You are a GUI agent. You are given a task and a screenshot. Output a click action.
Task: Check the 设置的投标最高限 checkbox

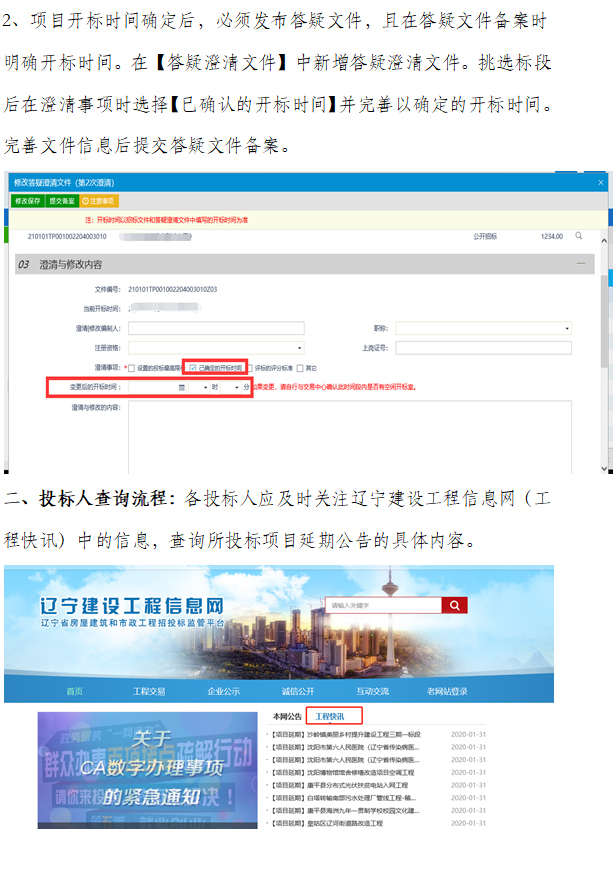tap(131, 367)
